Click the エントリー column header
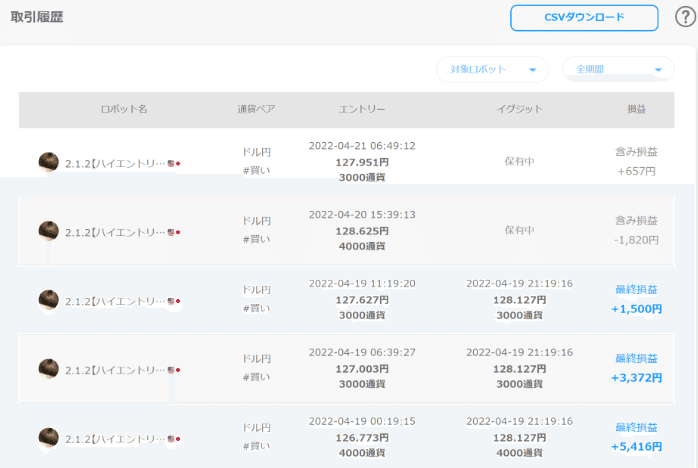 tap(362, 109)
